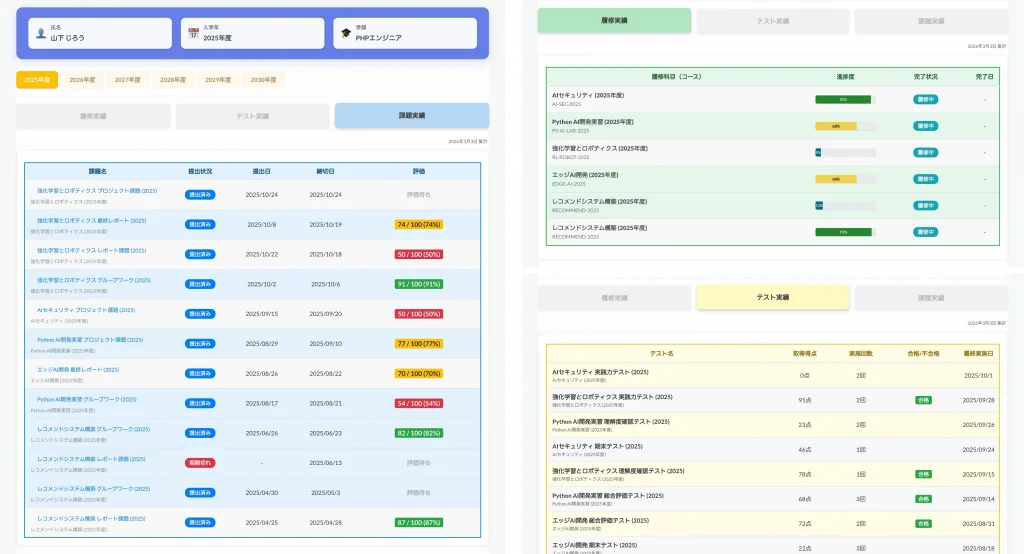Switch to the 2026年度 year tab

pos(83,80)
